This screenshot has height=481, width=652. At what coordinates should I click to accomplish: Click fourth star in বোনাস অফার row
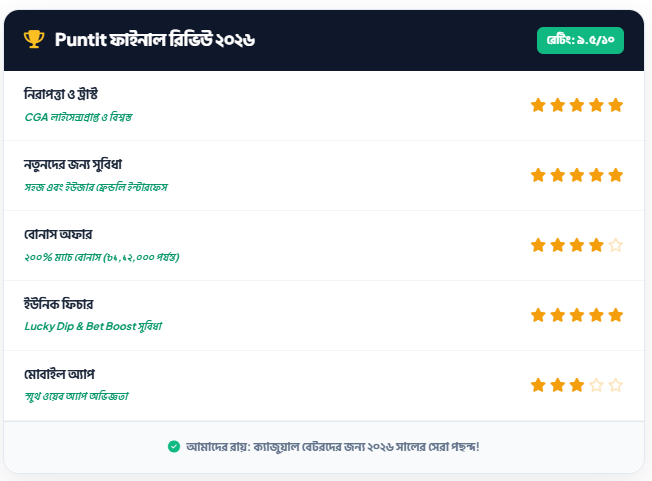coord(597,245)
